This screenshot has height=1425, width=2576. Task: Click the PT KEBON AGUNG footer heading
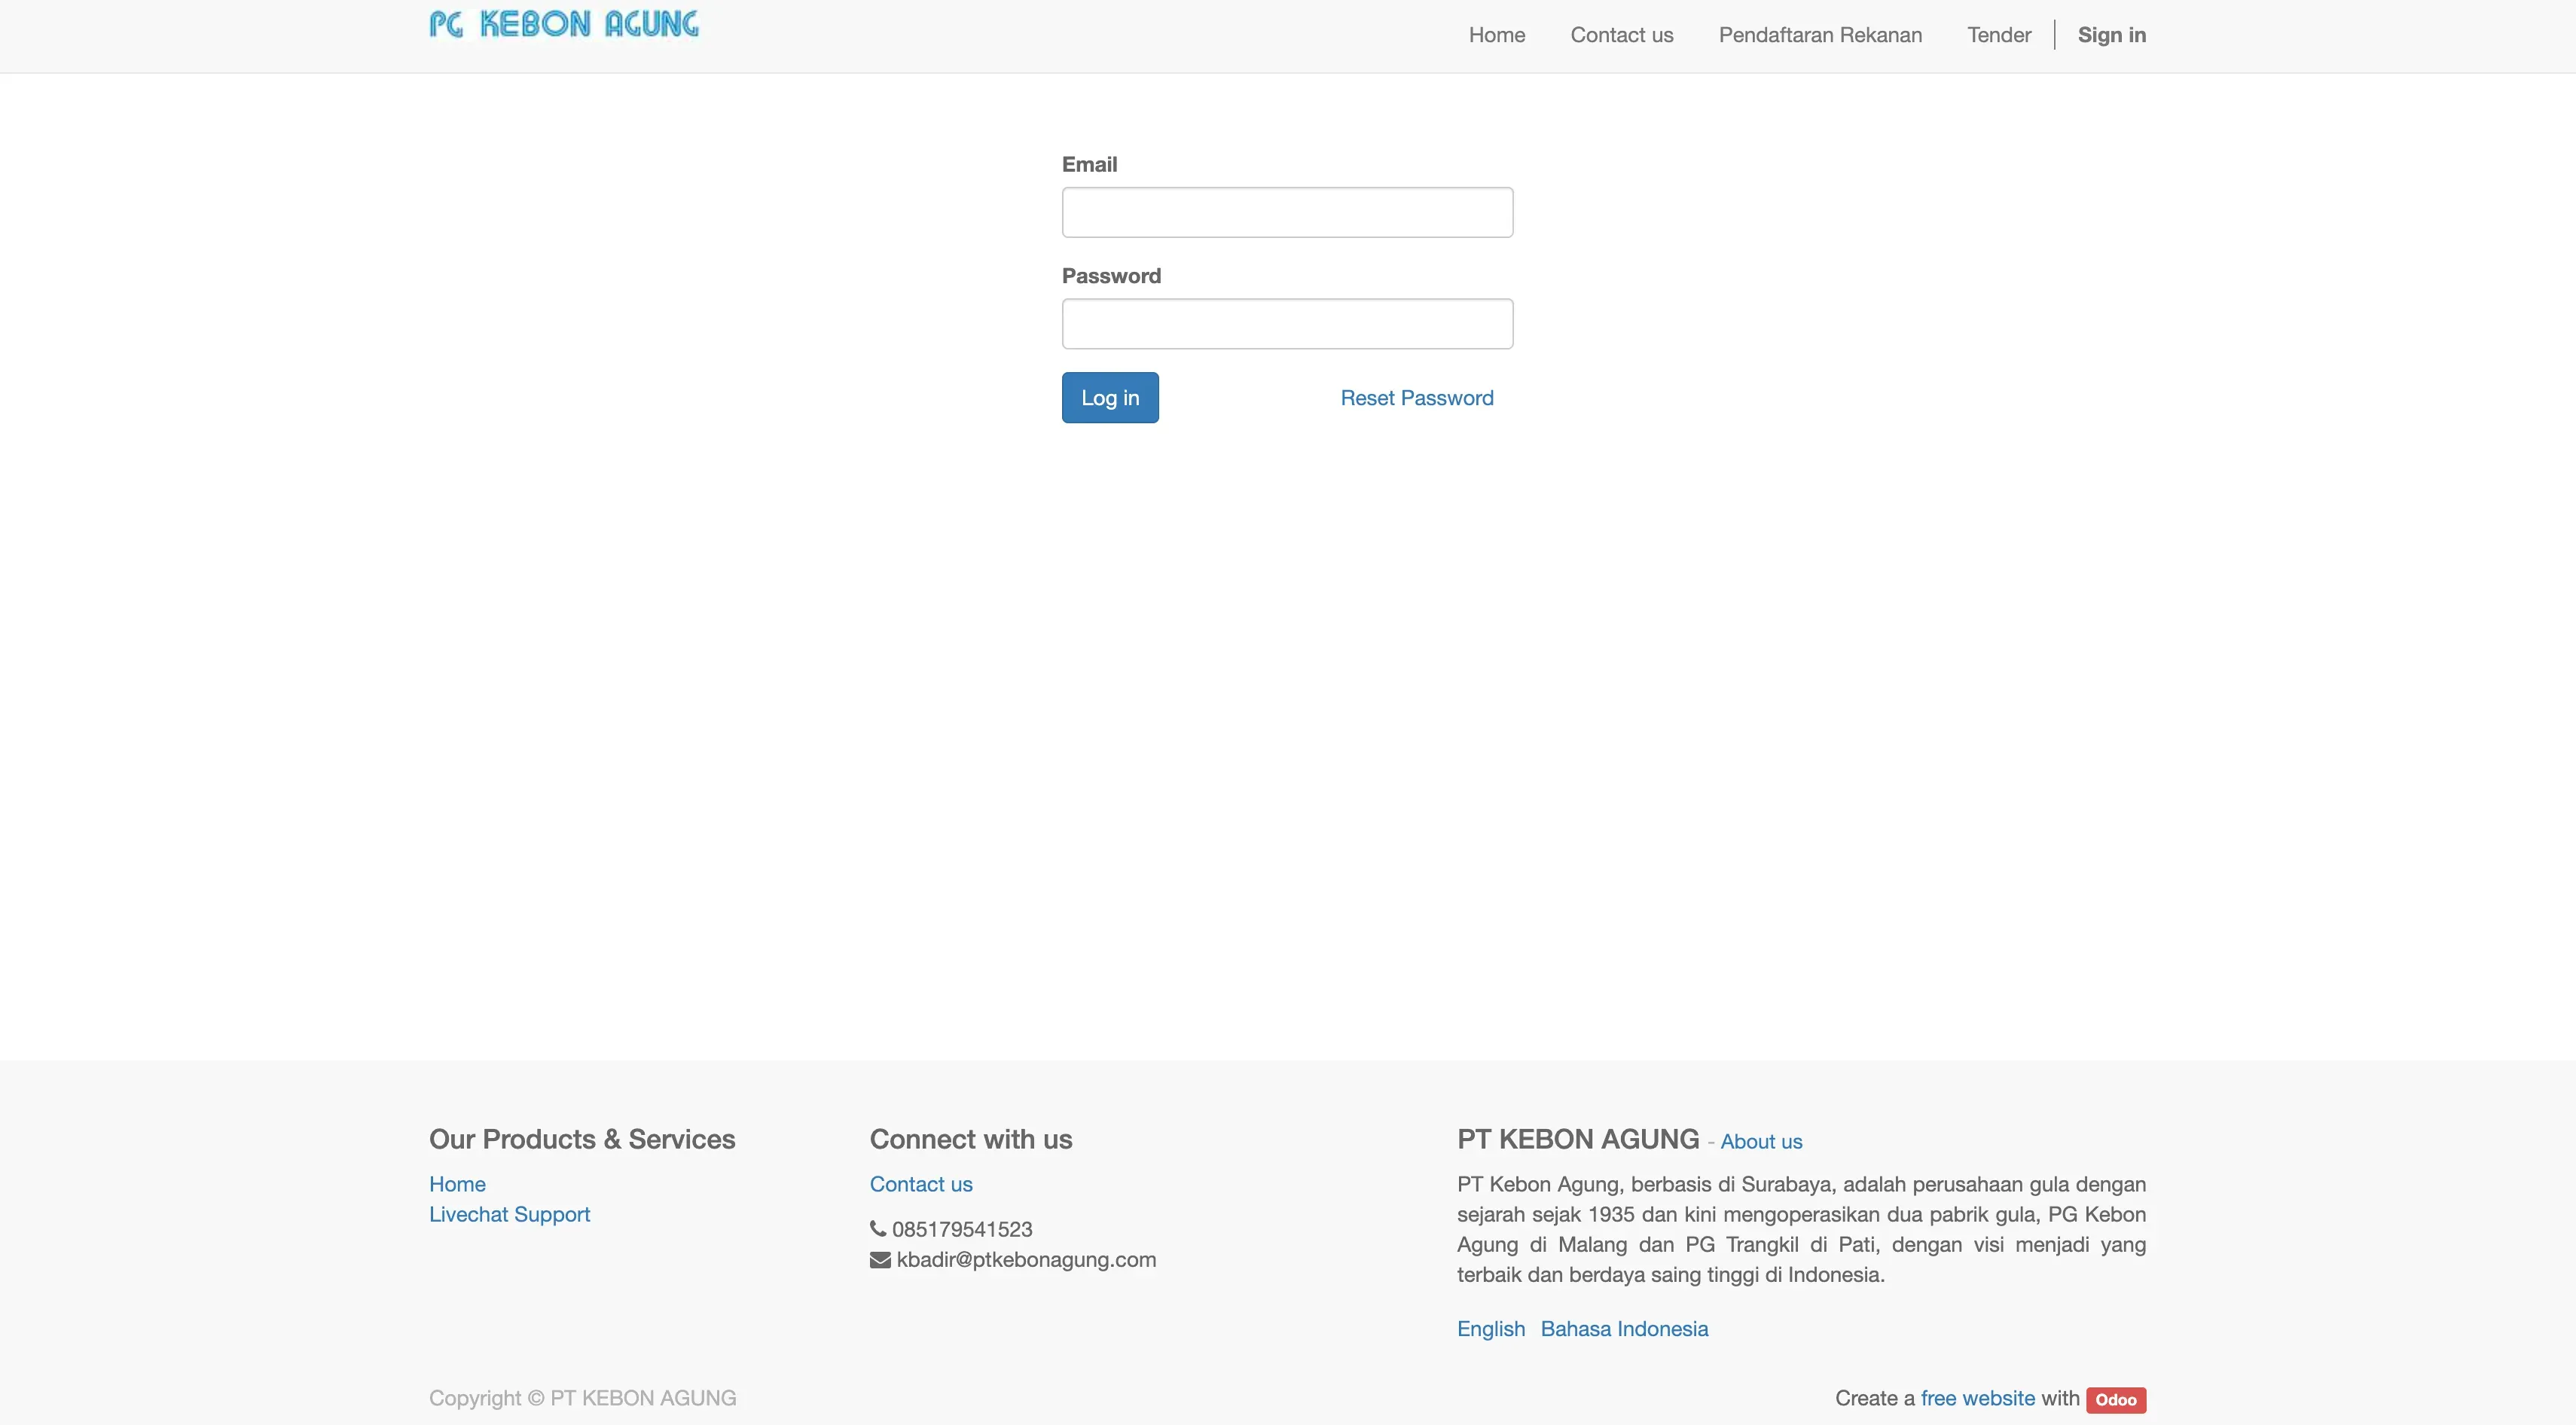coord(1578,1139)
